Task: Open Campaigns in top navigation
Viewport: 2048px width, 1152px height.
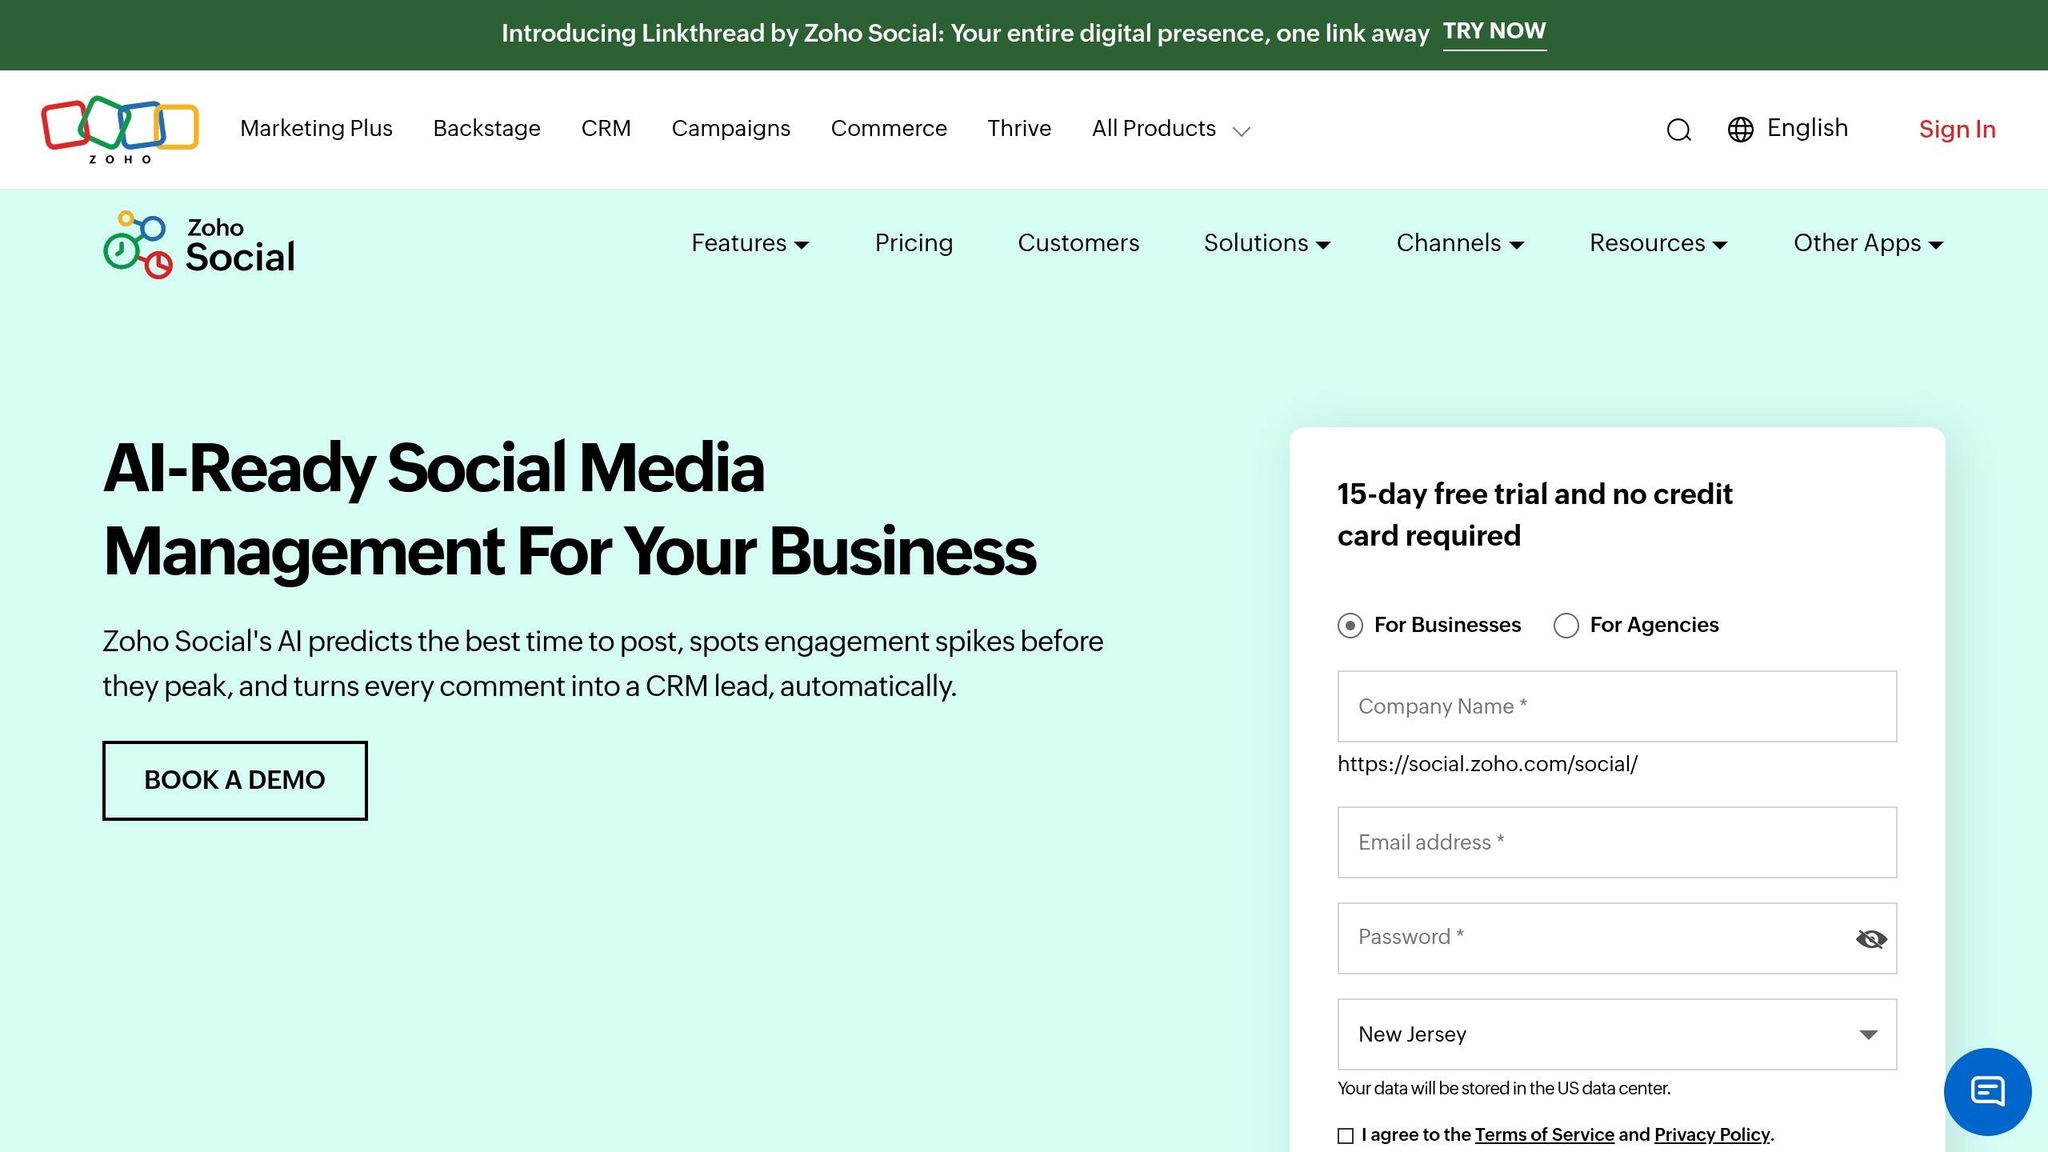Action: coord(731,129)
